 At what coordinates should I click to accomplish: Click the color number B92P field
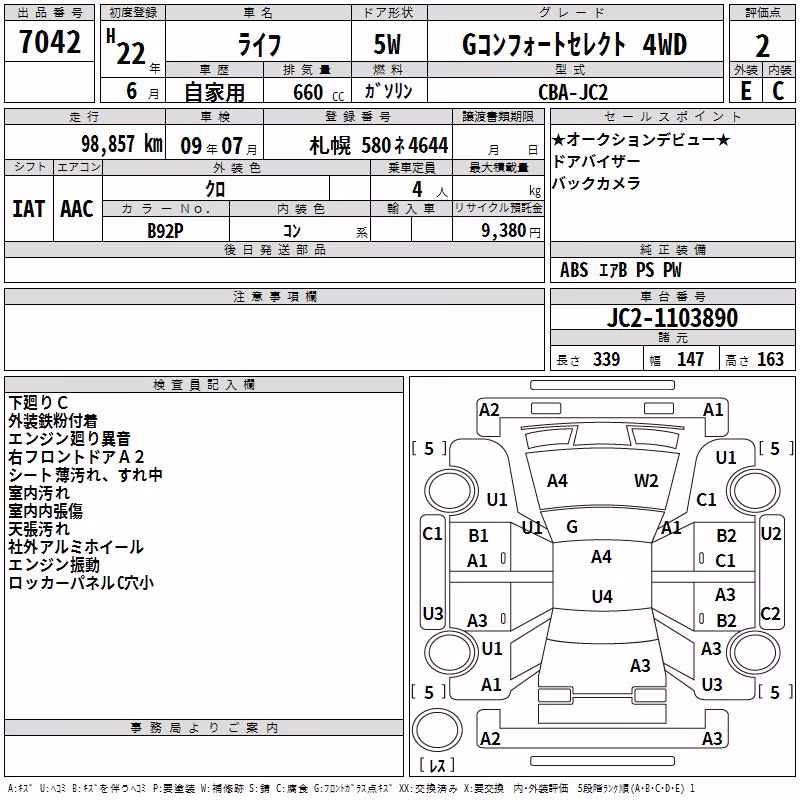tap(165, 230)
